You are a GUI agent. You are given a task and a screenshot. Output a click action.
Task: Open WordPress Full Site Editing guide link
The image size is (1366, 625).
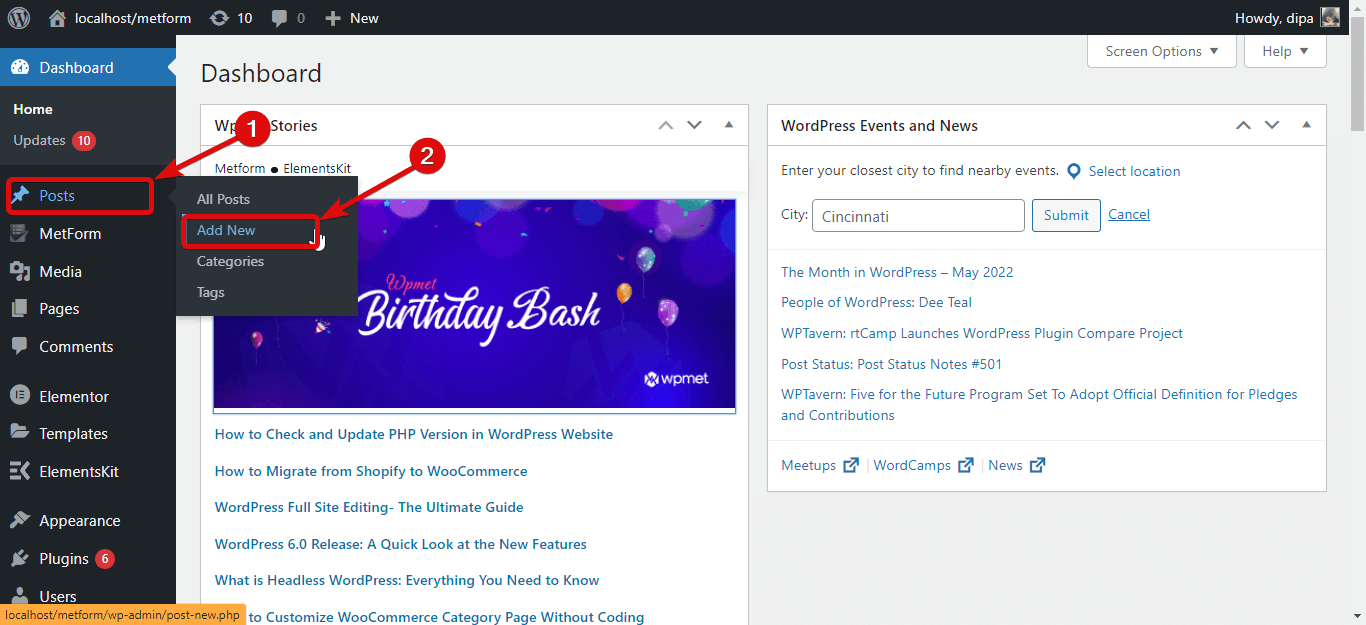pyautogui.click(x=369, y=507)
